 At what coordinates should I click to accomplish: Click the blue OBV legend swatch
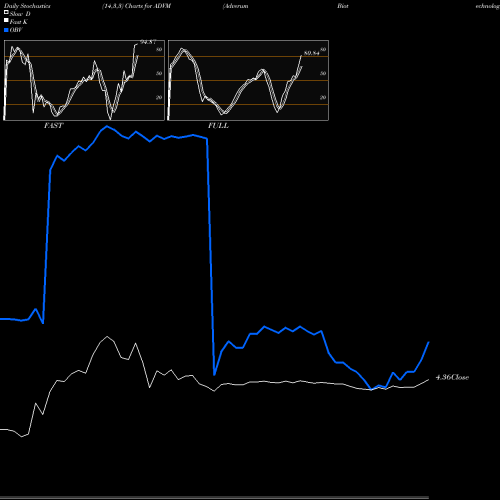pos(6,30)
